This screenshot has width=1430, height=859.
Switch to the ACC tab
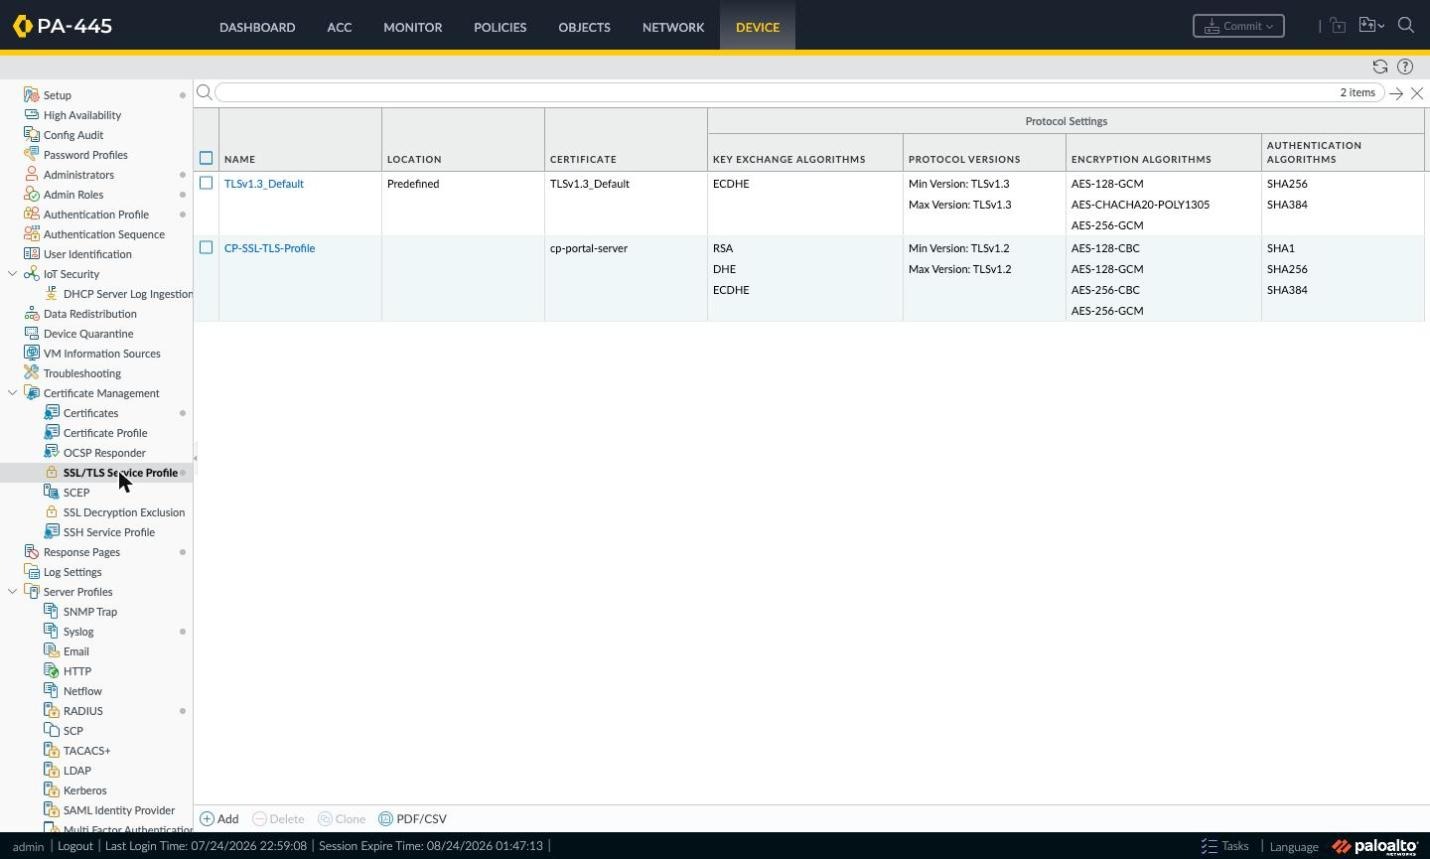(x=339, y=27)
